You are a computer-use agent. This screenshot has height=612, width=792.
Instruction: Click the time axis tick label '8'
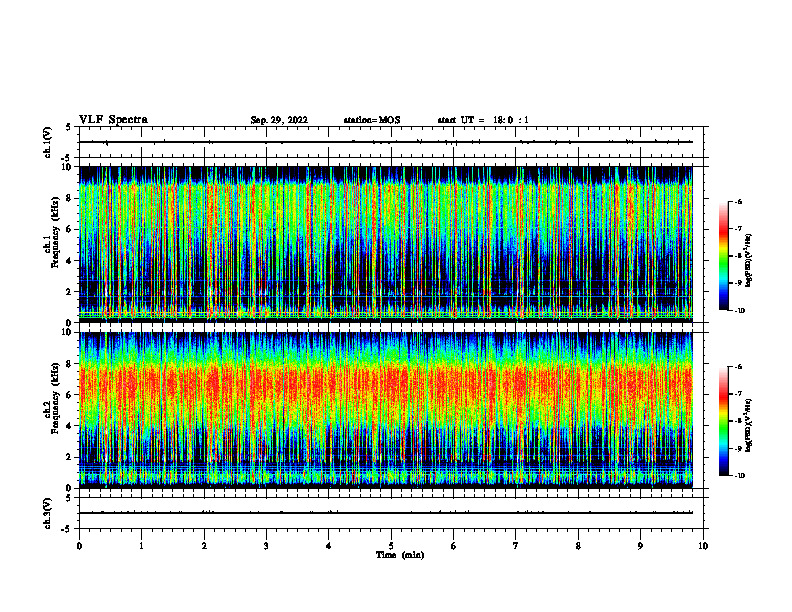pyautogui.click(x=578, y=546)
